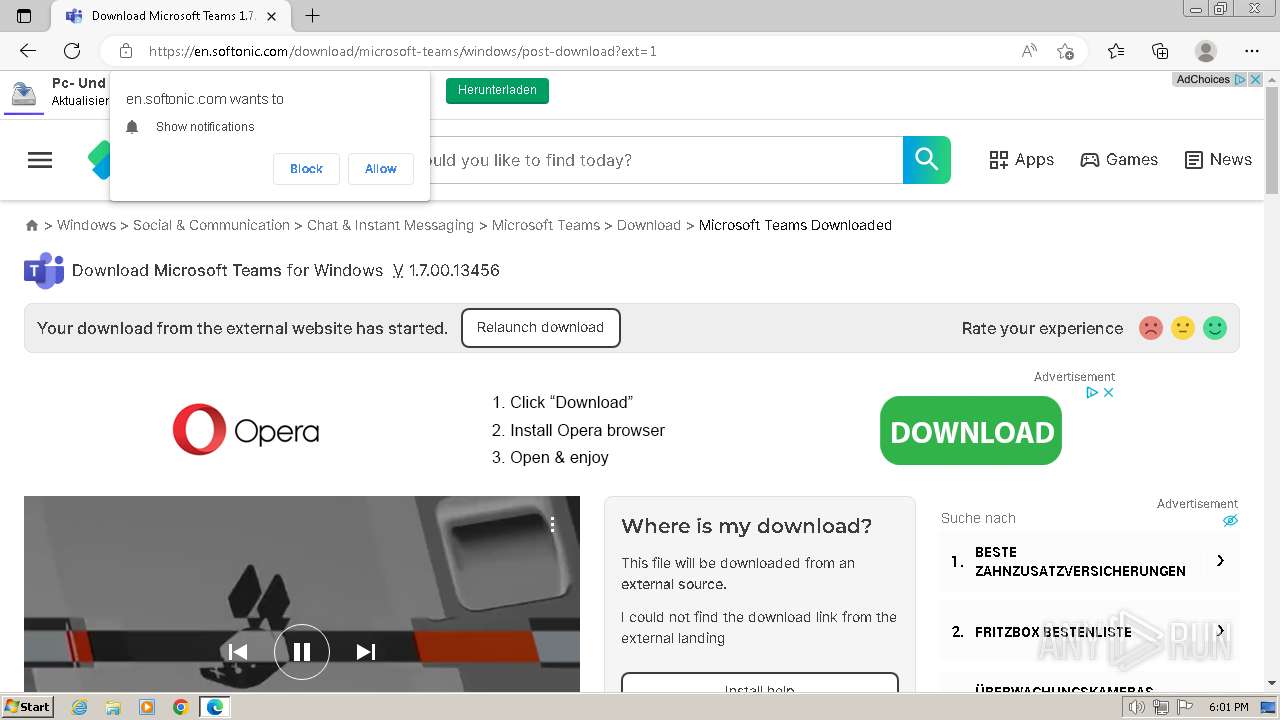Rate experience with happy green face
The image size is (1280, 720).
pyautogui.click(x=1215, y=328)
